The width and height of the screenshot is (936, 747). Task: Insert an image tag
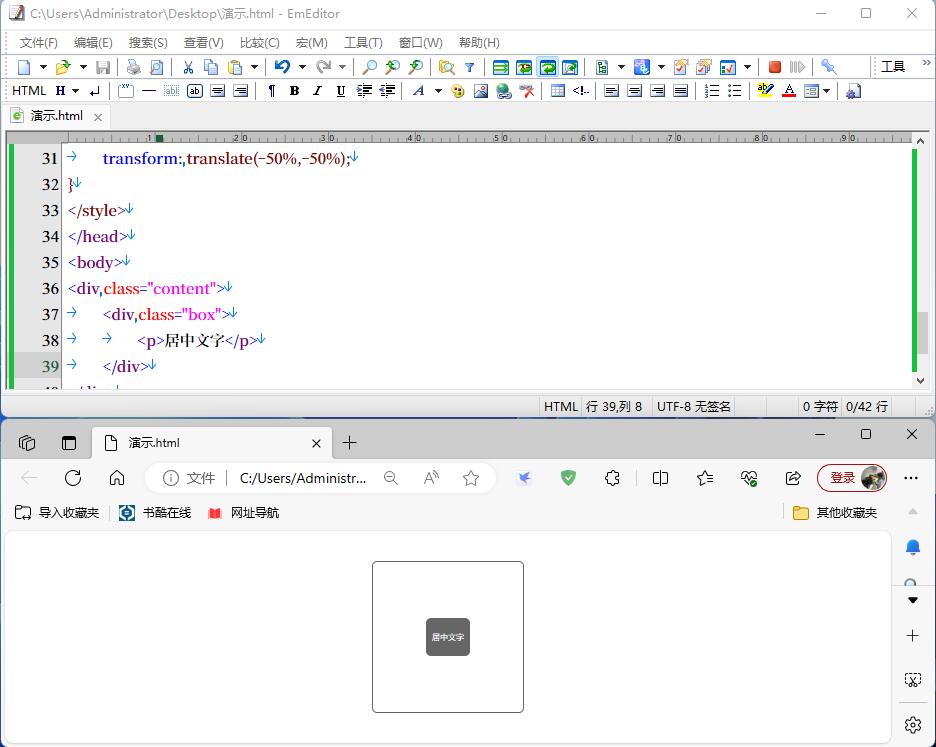[481, 91]
